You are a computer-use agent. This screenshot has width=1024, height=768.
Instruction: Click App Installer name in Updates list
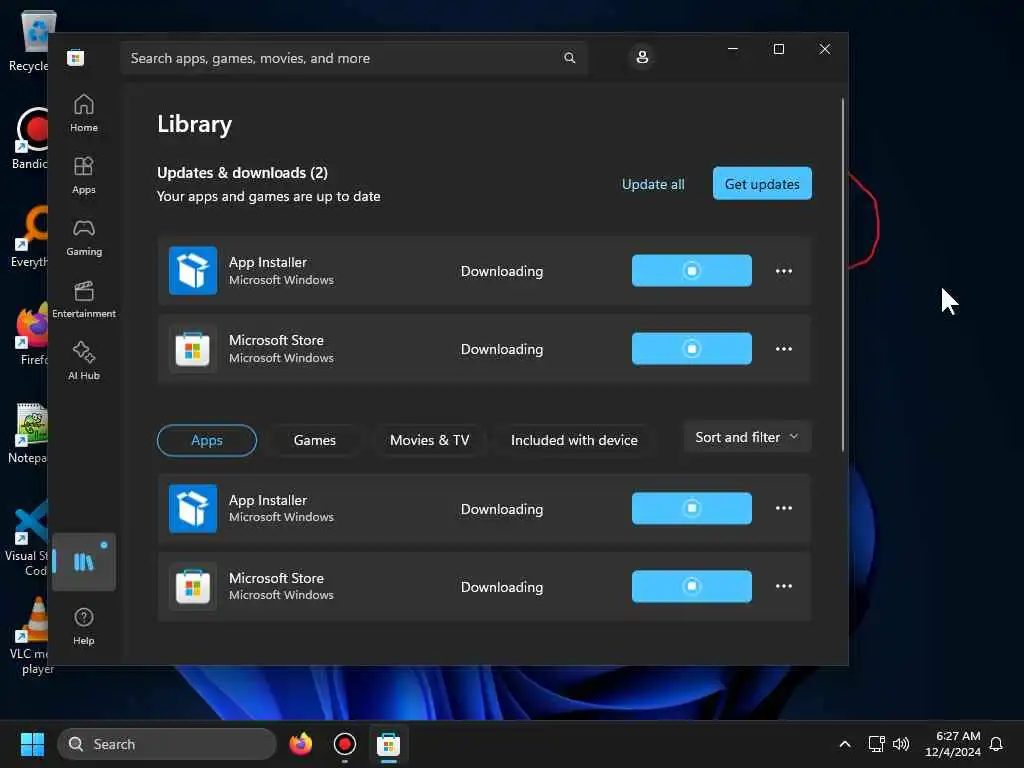[x=268, y=262]
